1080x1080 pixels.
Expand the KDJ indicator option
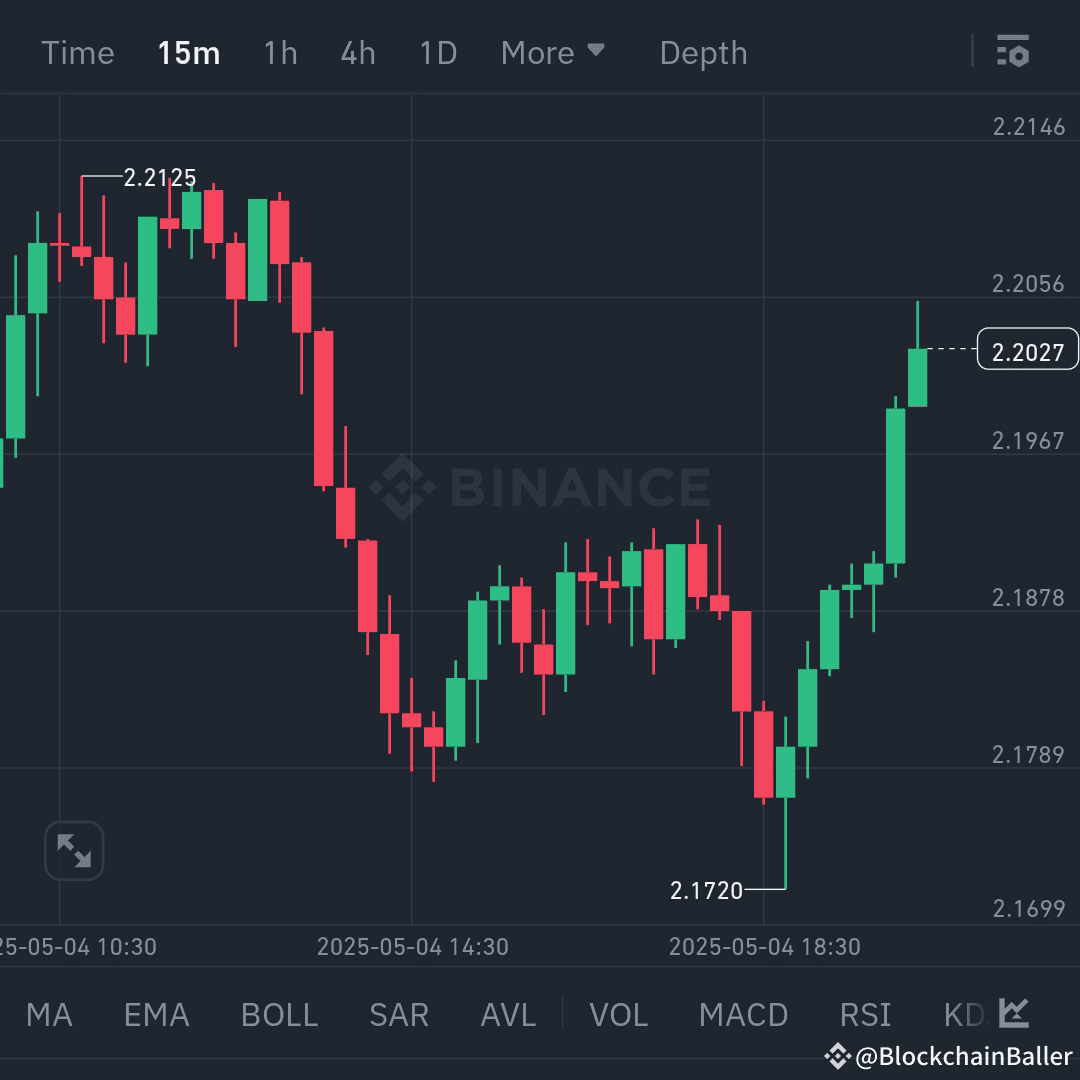(x=963, y=1014)
